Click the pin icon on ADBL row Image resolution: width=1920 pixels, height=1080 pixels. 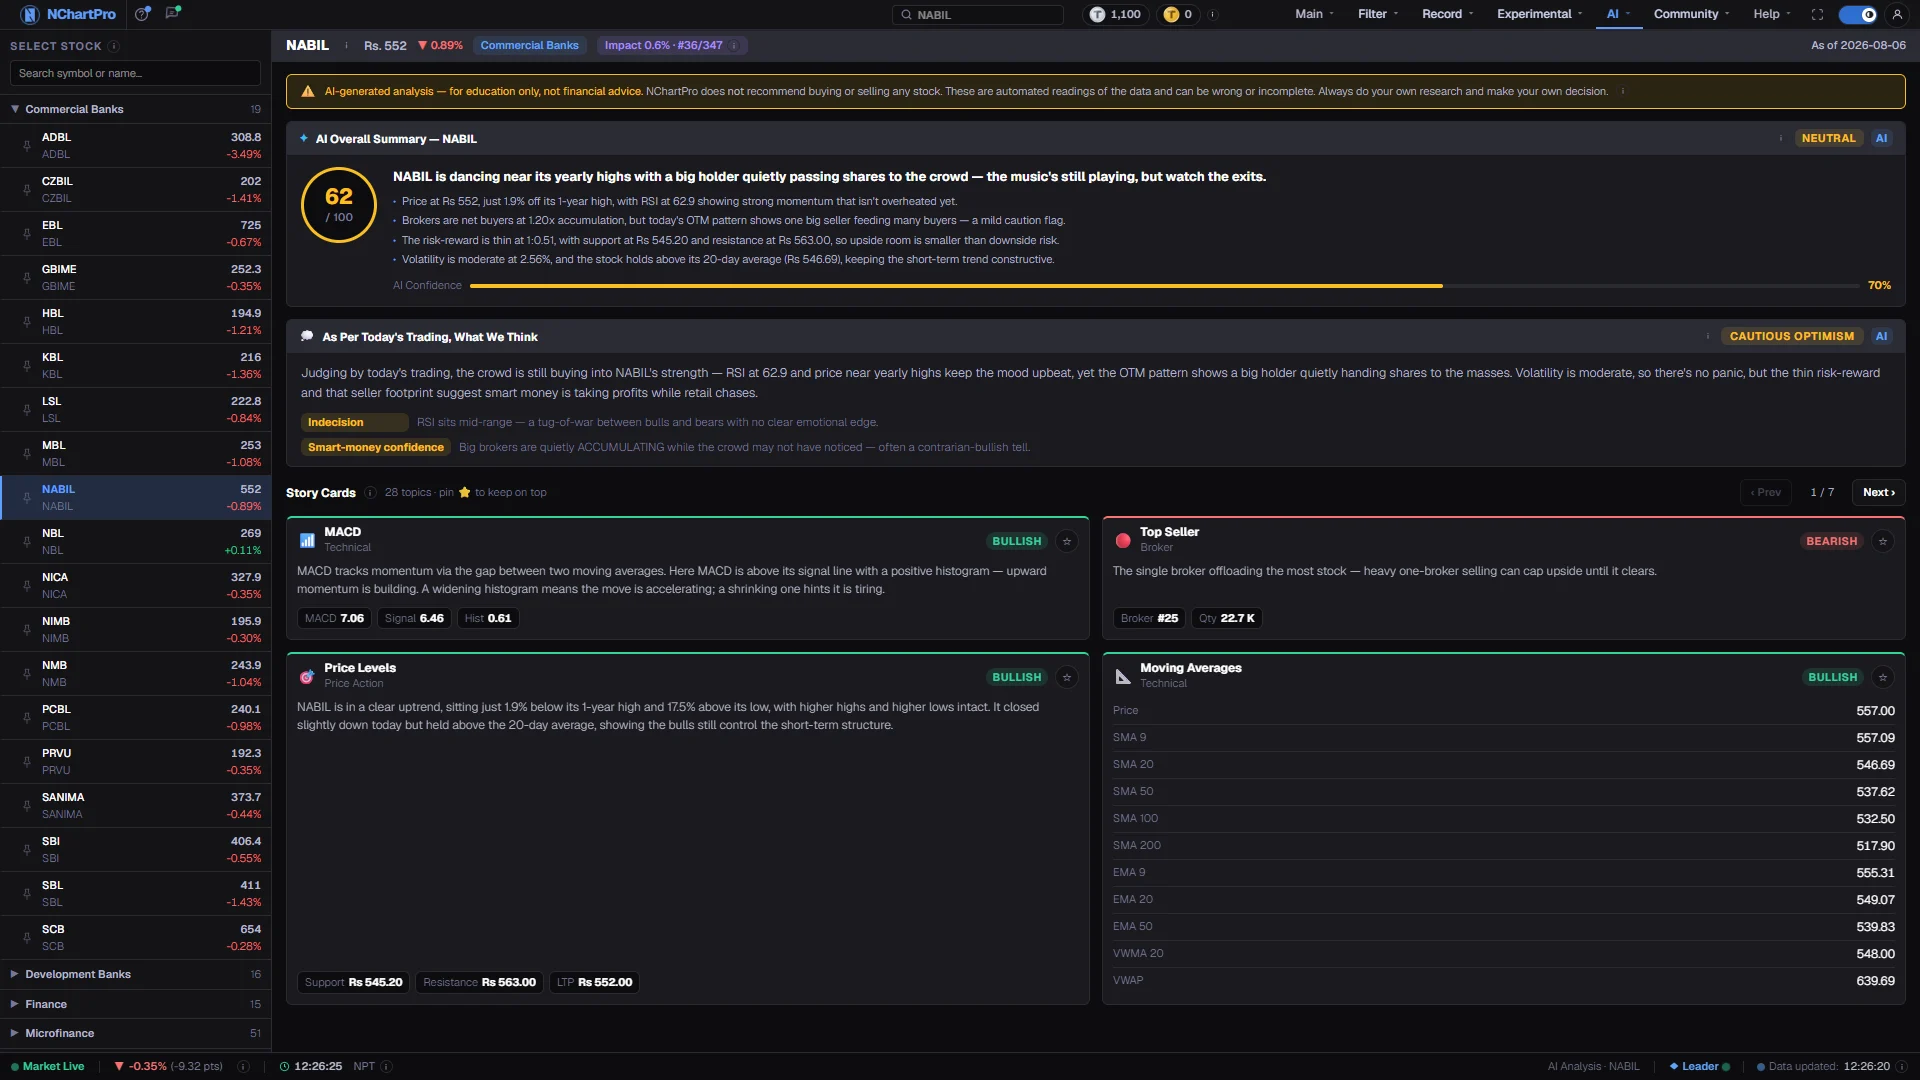pyautogui.click(x=27, y=146)
